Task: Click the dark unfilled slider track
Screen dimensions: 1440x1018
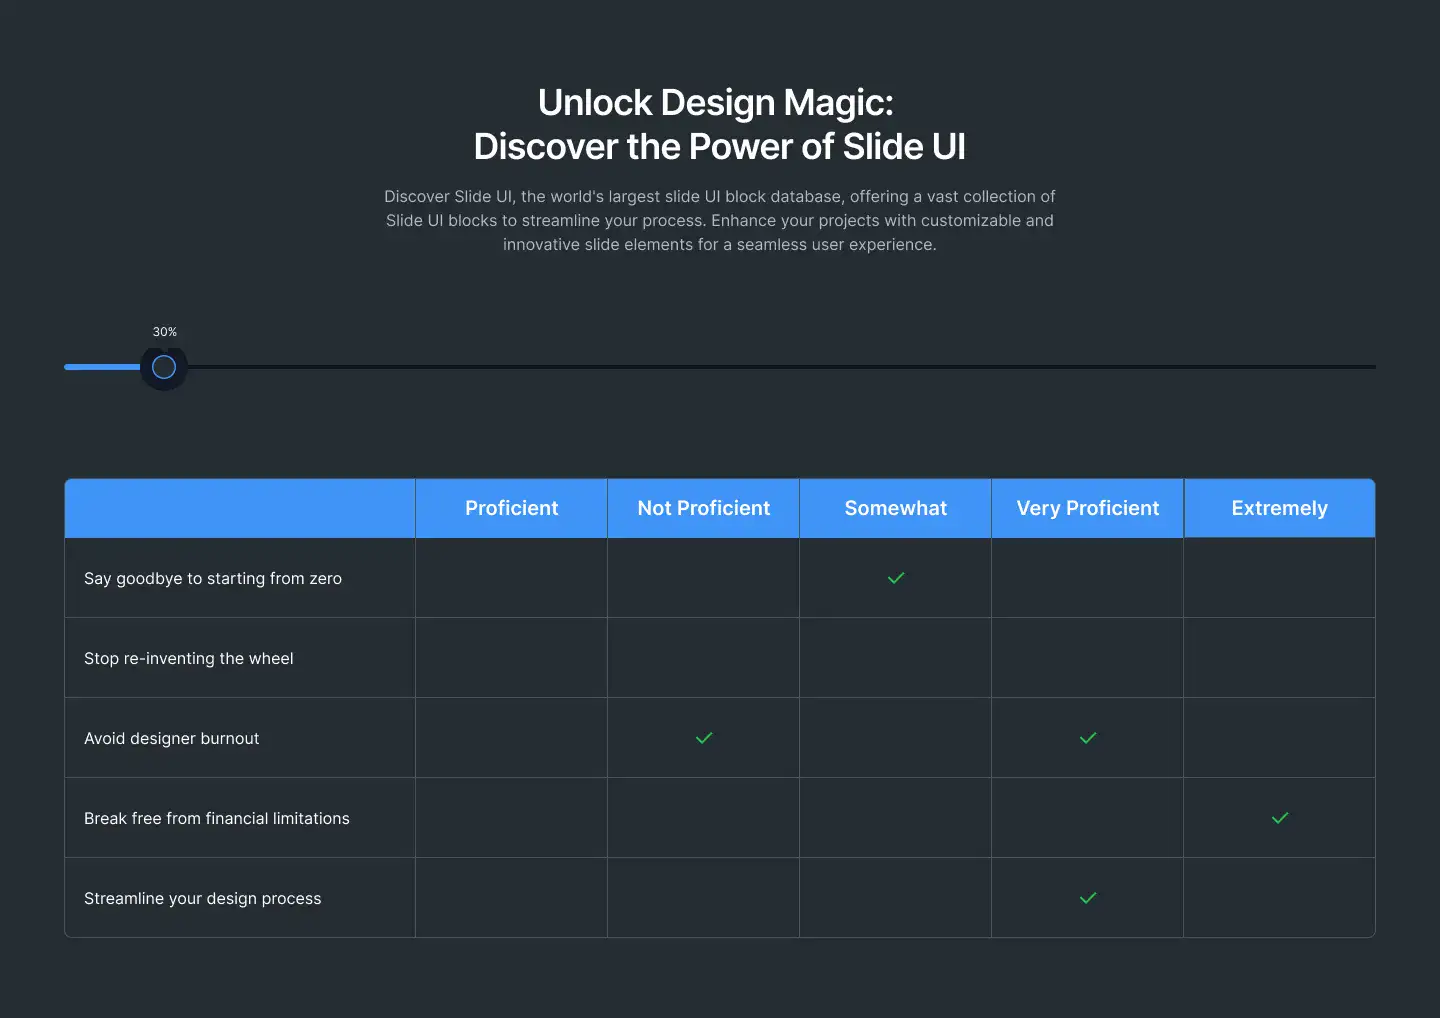Action: click(780, 367)
